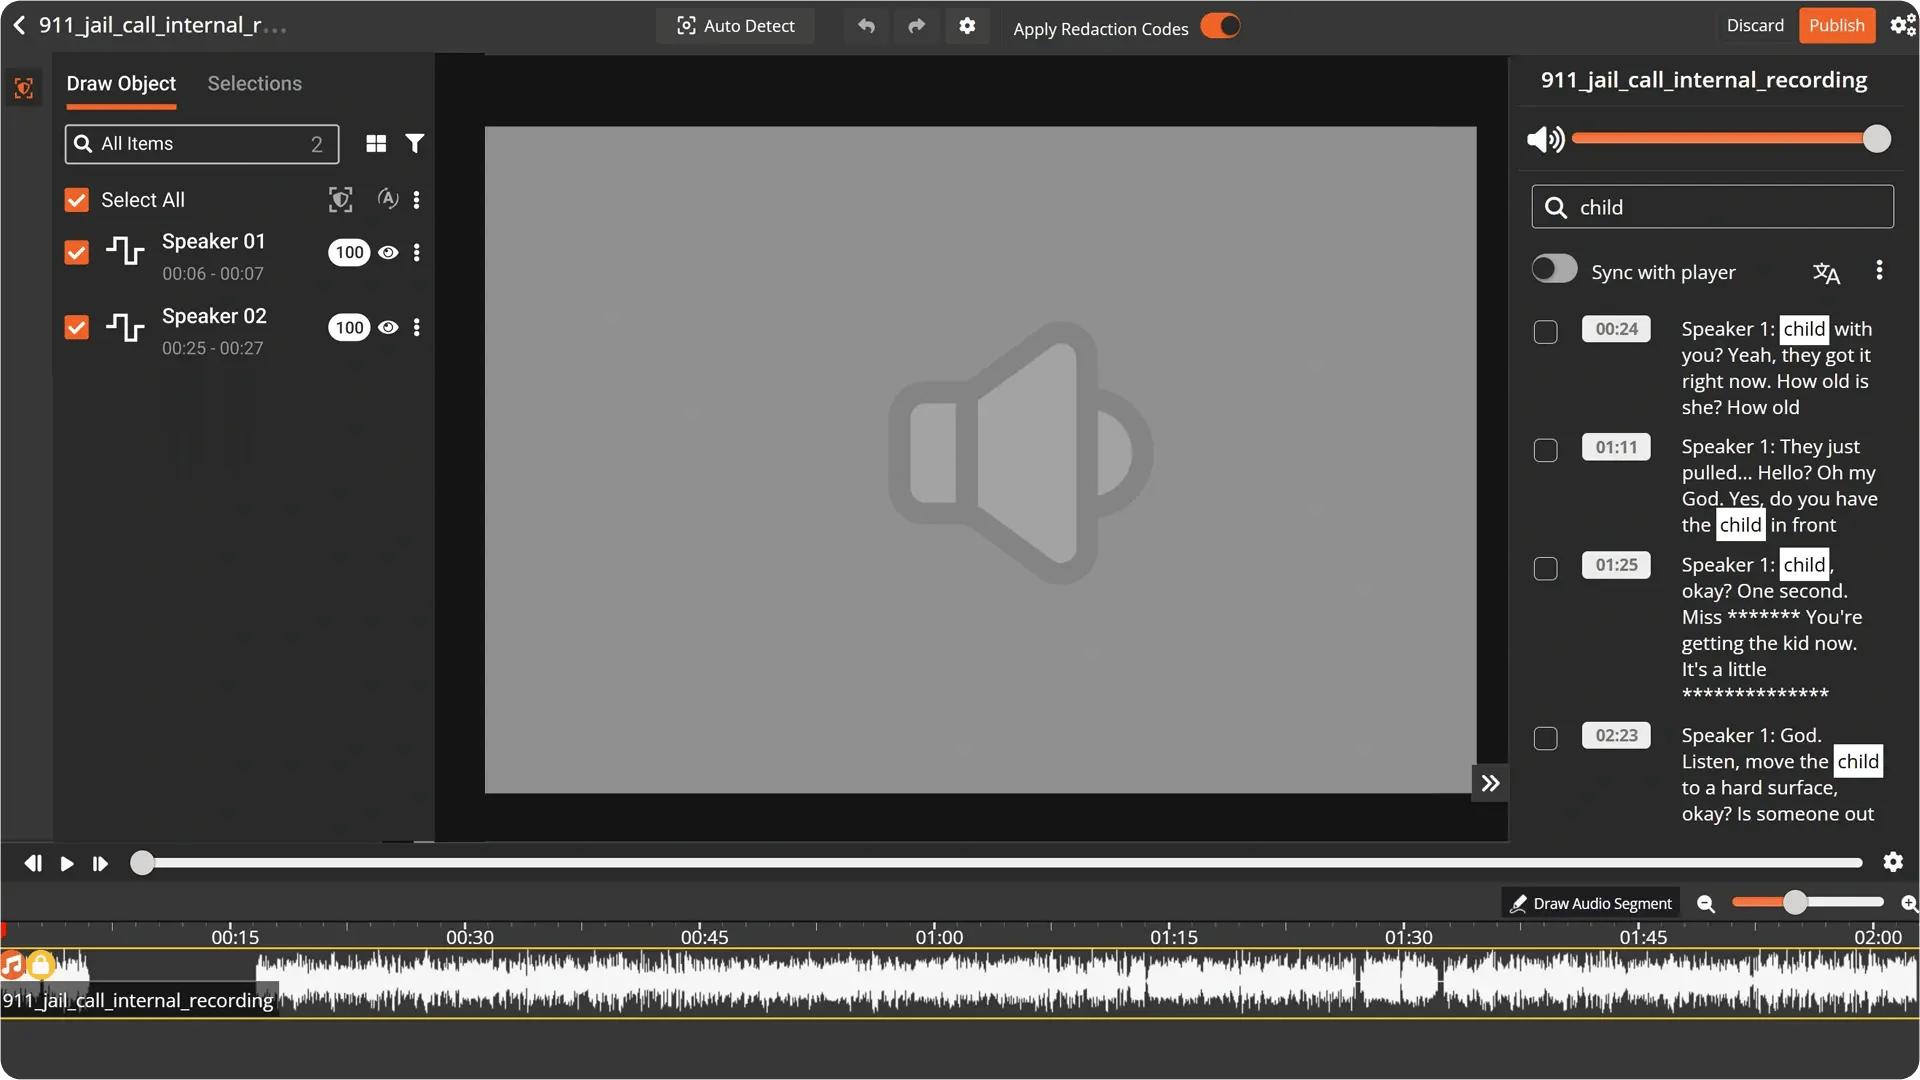Switch to grid view of items
1920x1080 pixels.
coord(376,144)
